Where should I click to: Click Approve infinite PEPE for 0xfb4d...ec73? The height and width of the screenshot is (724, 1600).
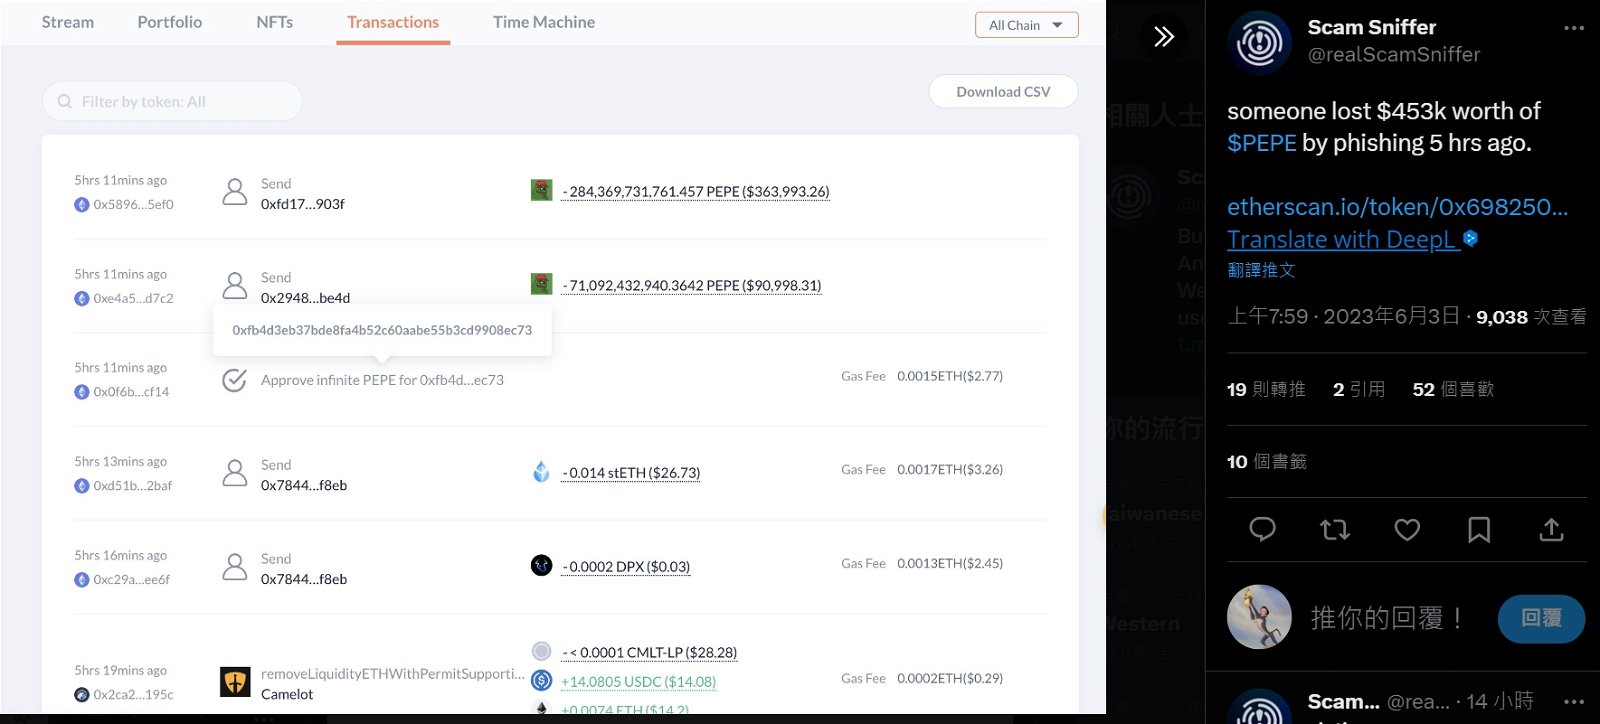pyautogui.click(x=382, y=380)
